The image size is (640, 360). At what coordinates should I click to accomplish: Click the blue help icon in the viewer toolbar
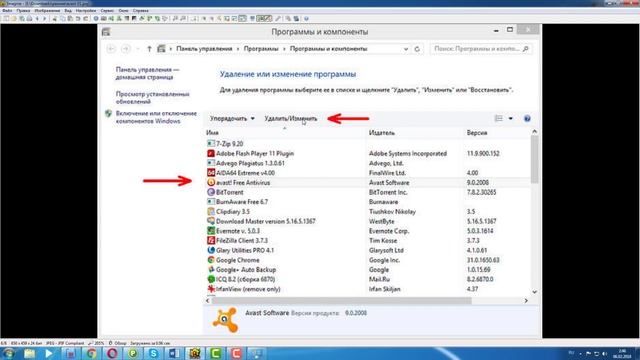[306, 18]
